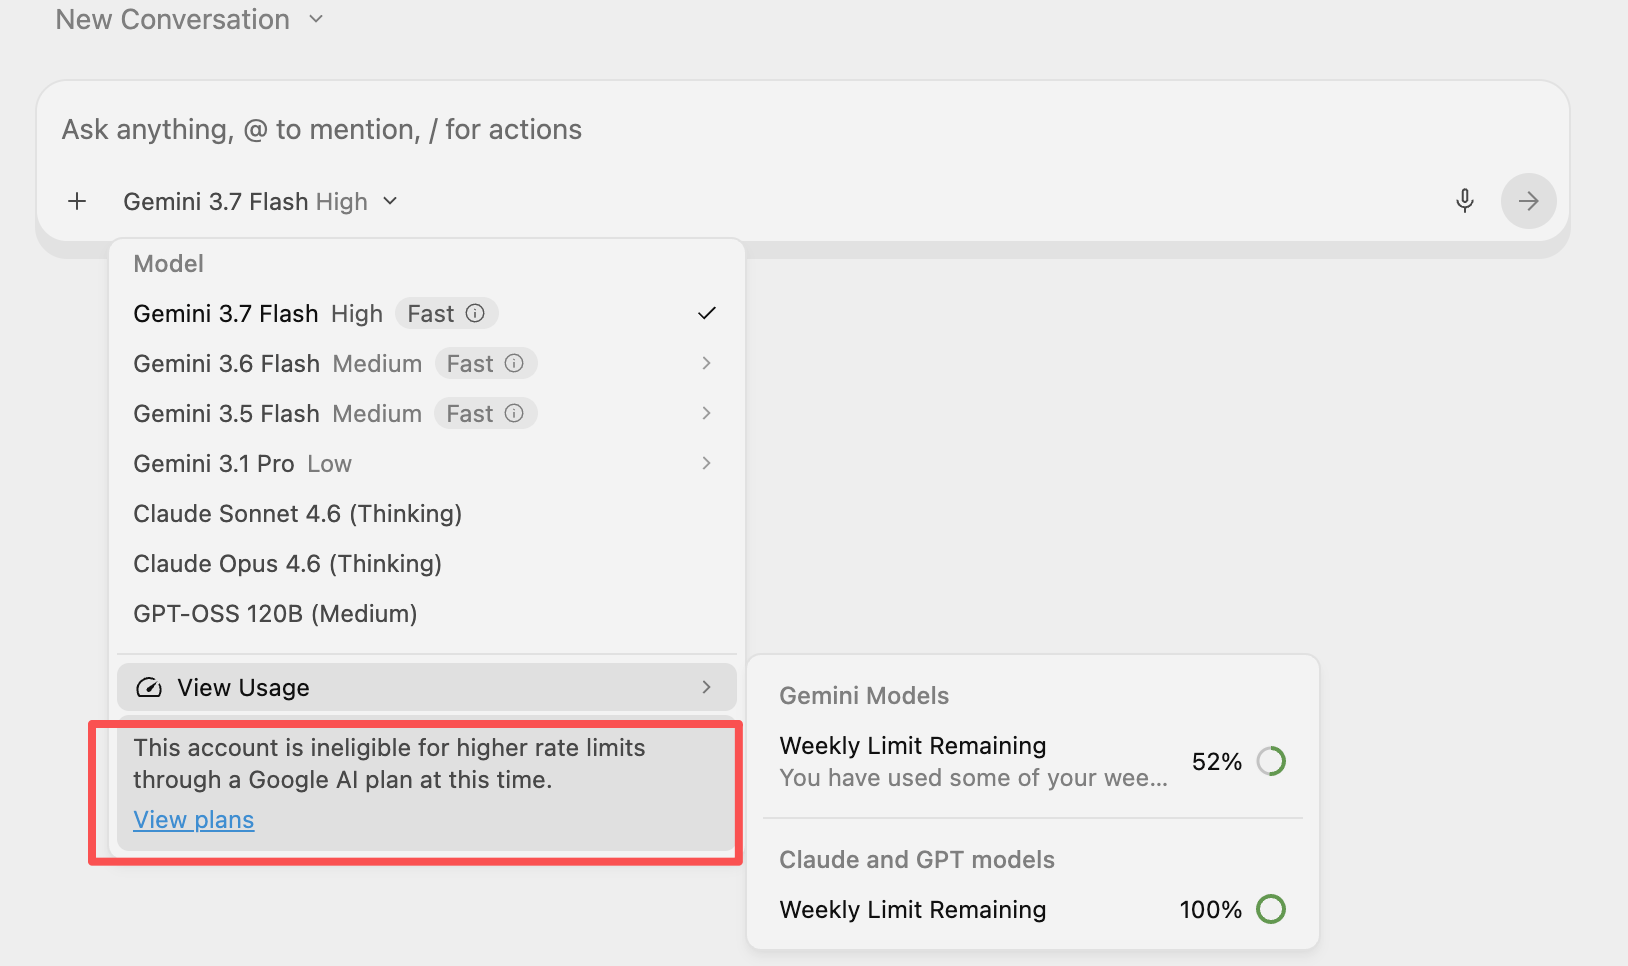The height and width of the screenshot is (966, 1628).
Task: Select GPT-OSS 120B (Medium) model
Action: [426, 613]
